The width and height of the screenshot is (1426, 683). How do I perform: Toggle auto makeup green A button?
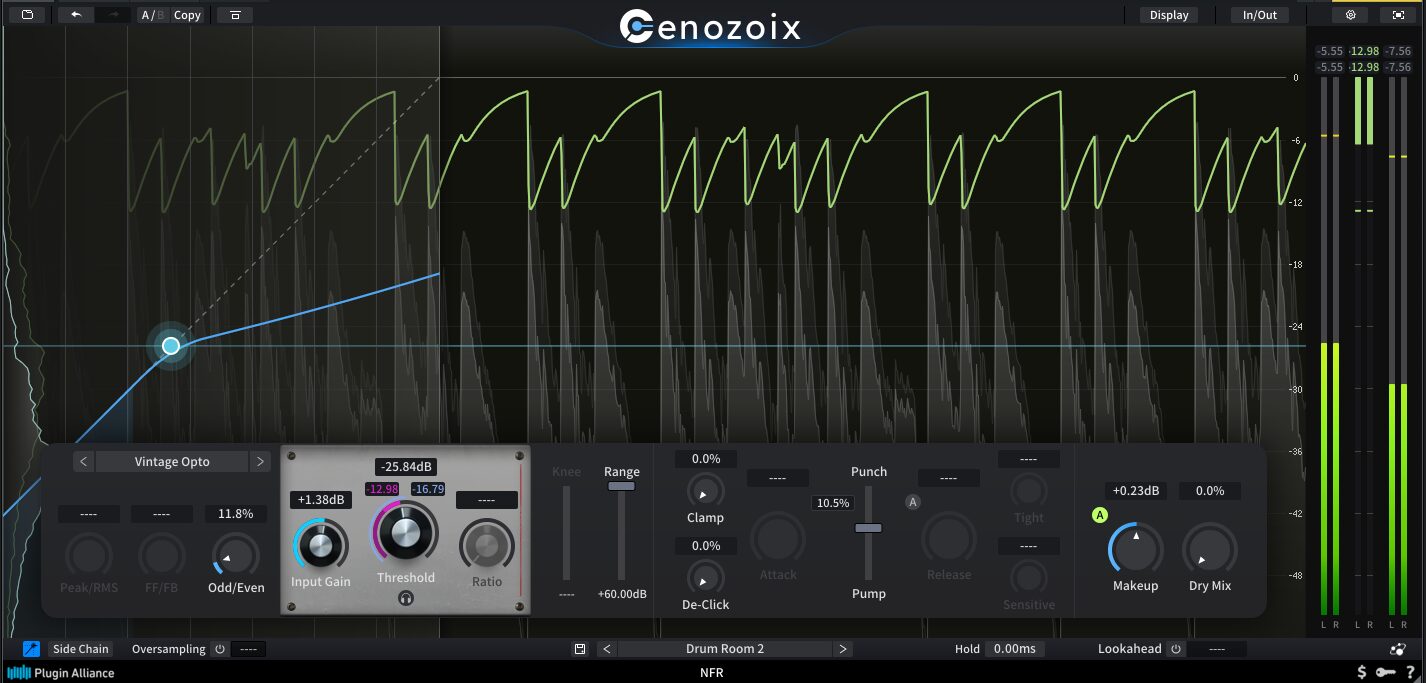click(x=1100, y=516)
